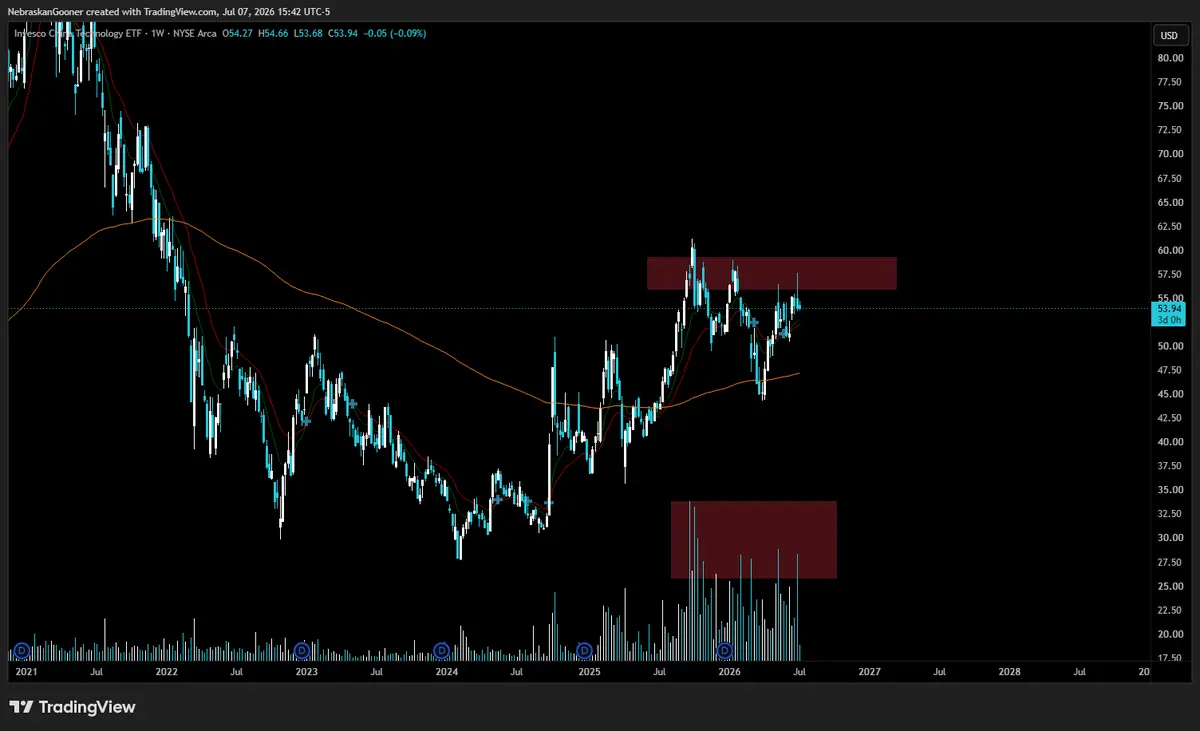Image resolution: width=1200 pixels, height=731 pixels.
Task: Click the 2024 time axis label
Action: point(447,673)
